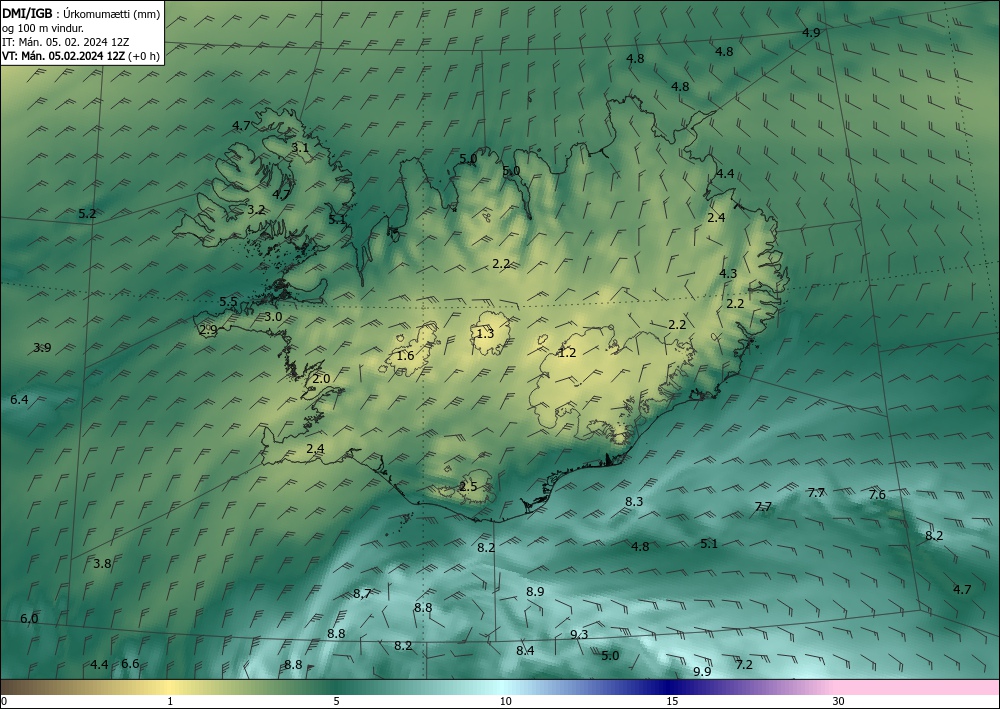Select the subtitle "og 100 m vindur."
Screen dimensions: 1000x709
tap(43, 29)
